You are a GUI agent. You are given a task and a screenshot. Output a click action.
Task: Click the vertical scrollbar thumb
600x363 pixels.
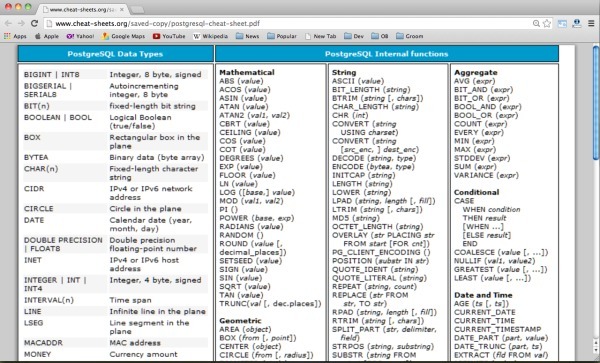596,102
